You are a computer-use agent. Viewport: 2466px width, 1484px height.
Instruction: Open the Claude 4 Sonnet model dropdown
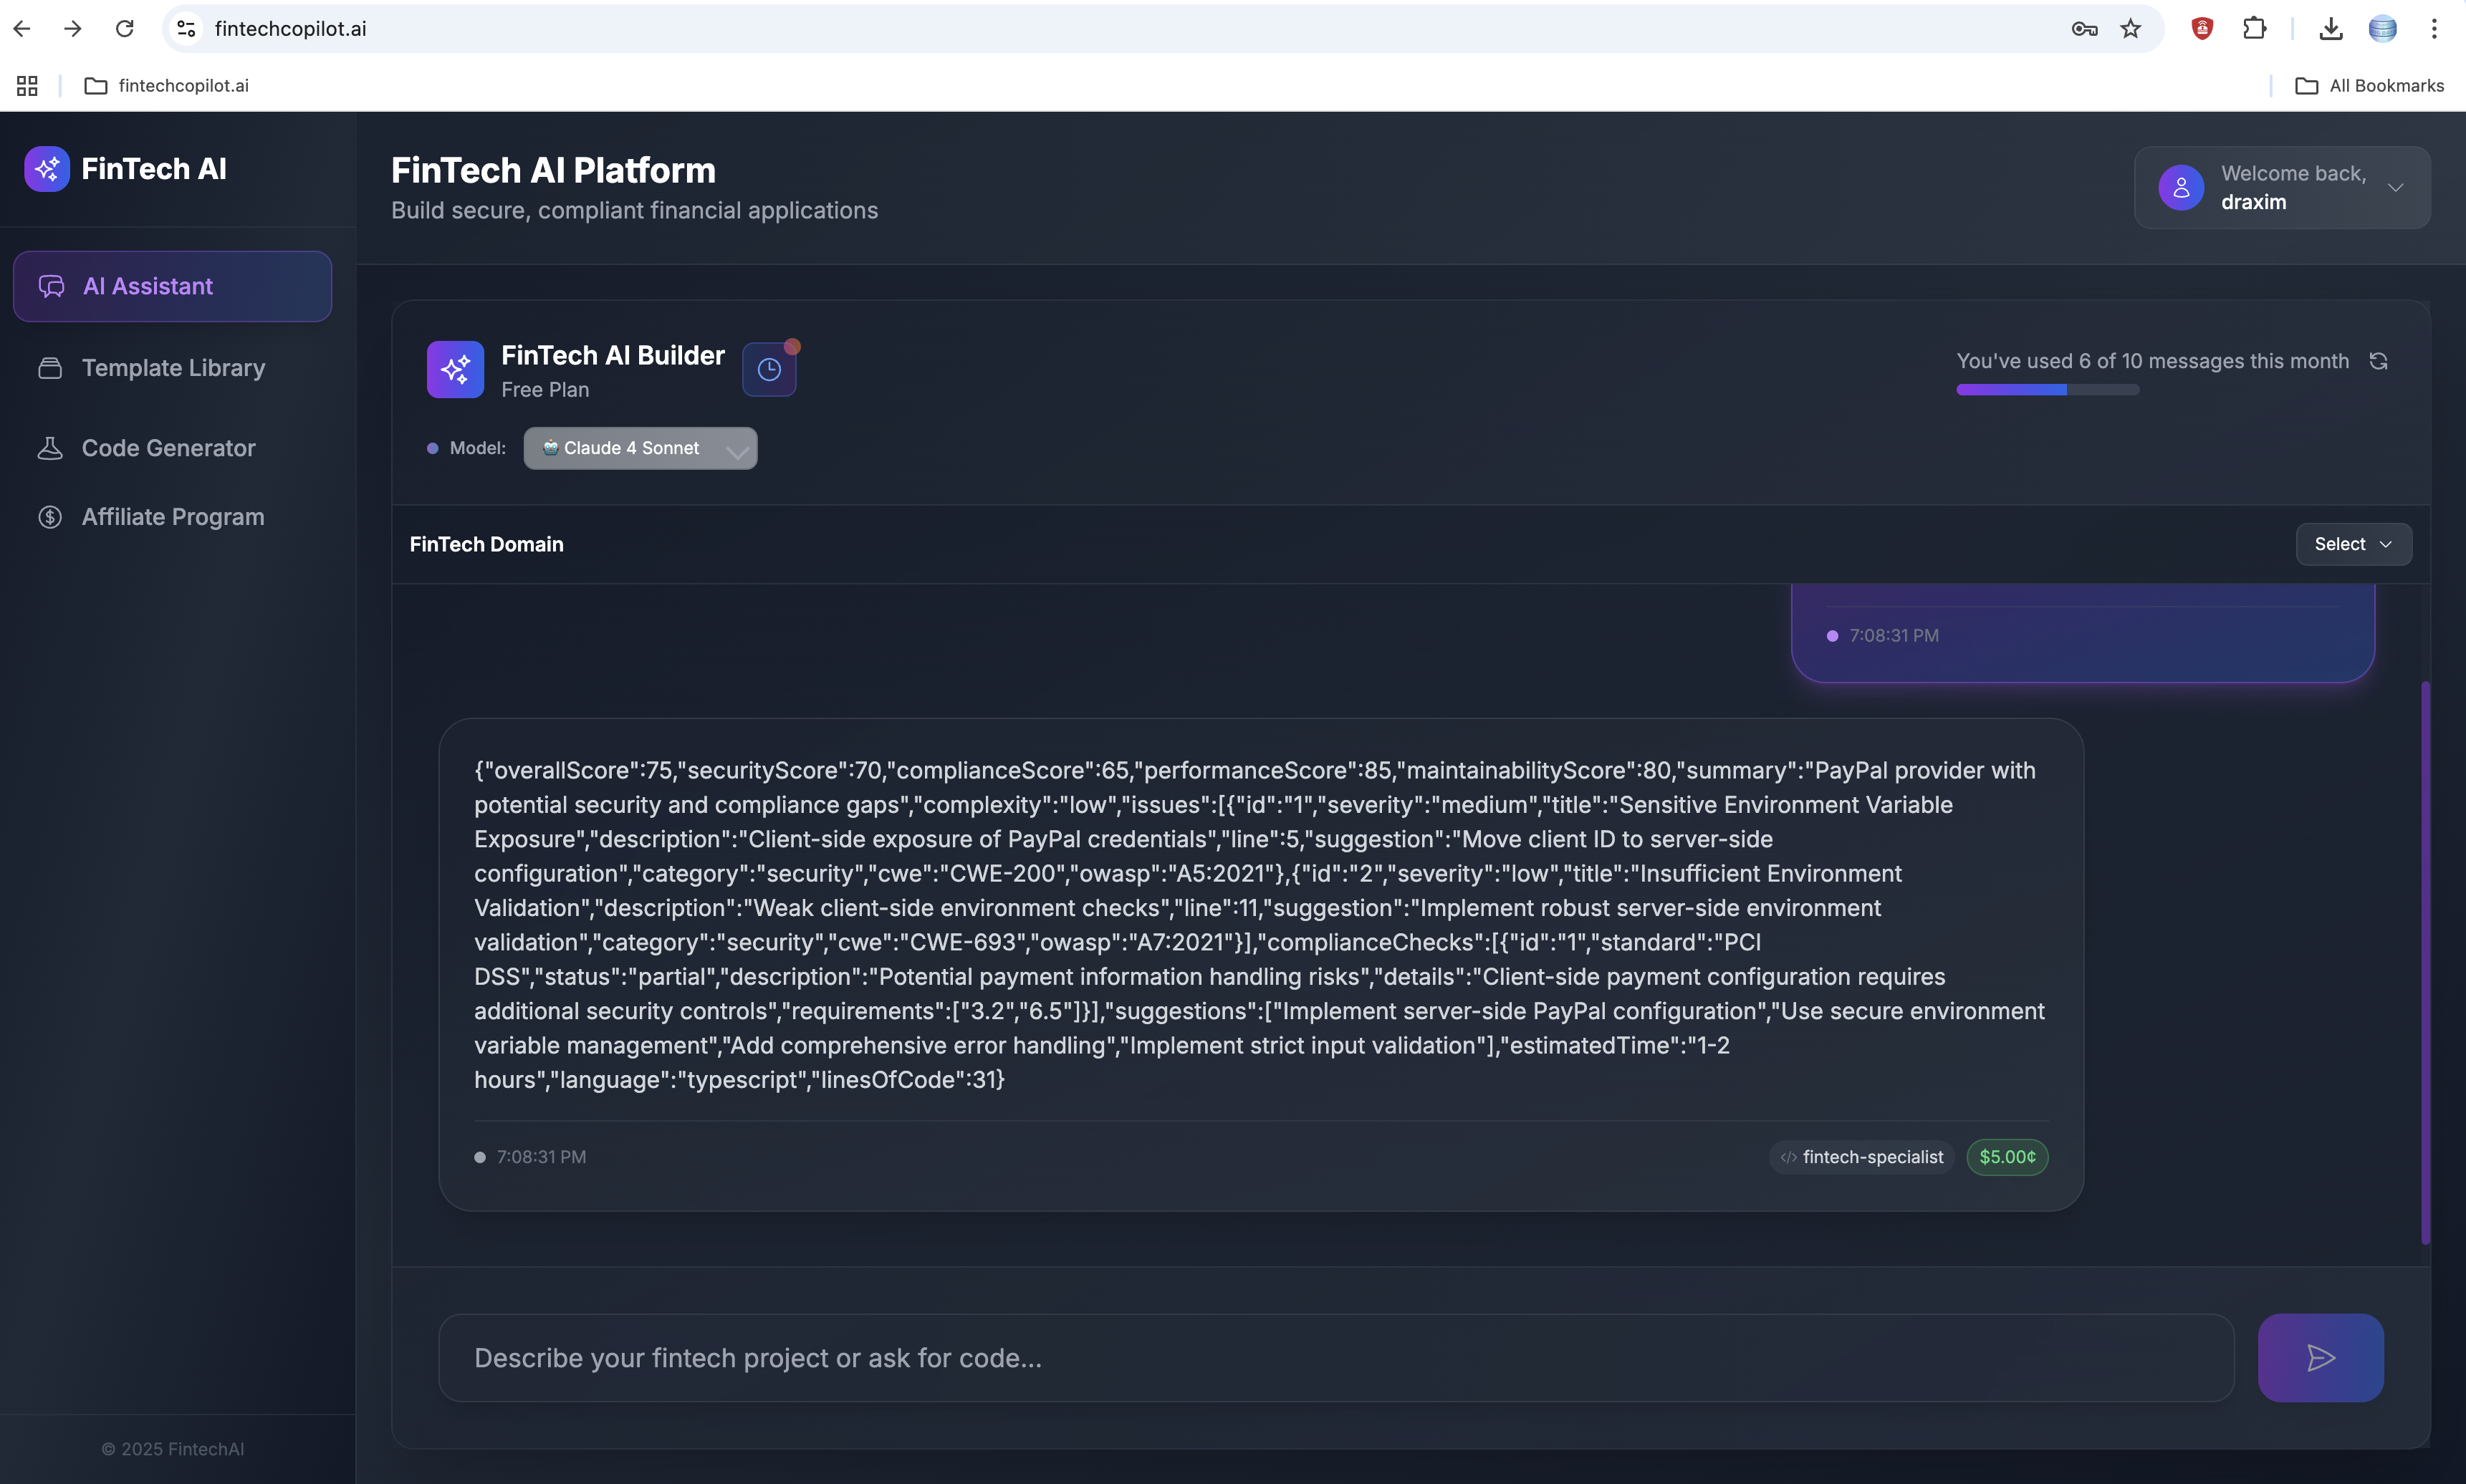tap(640, 448)
